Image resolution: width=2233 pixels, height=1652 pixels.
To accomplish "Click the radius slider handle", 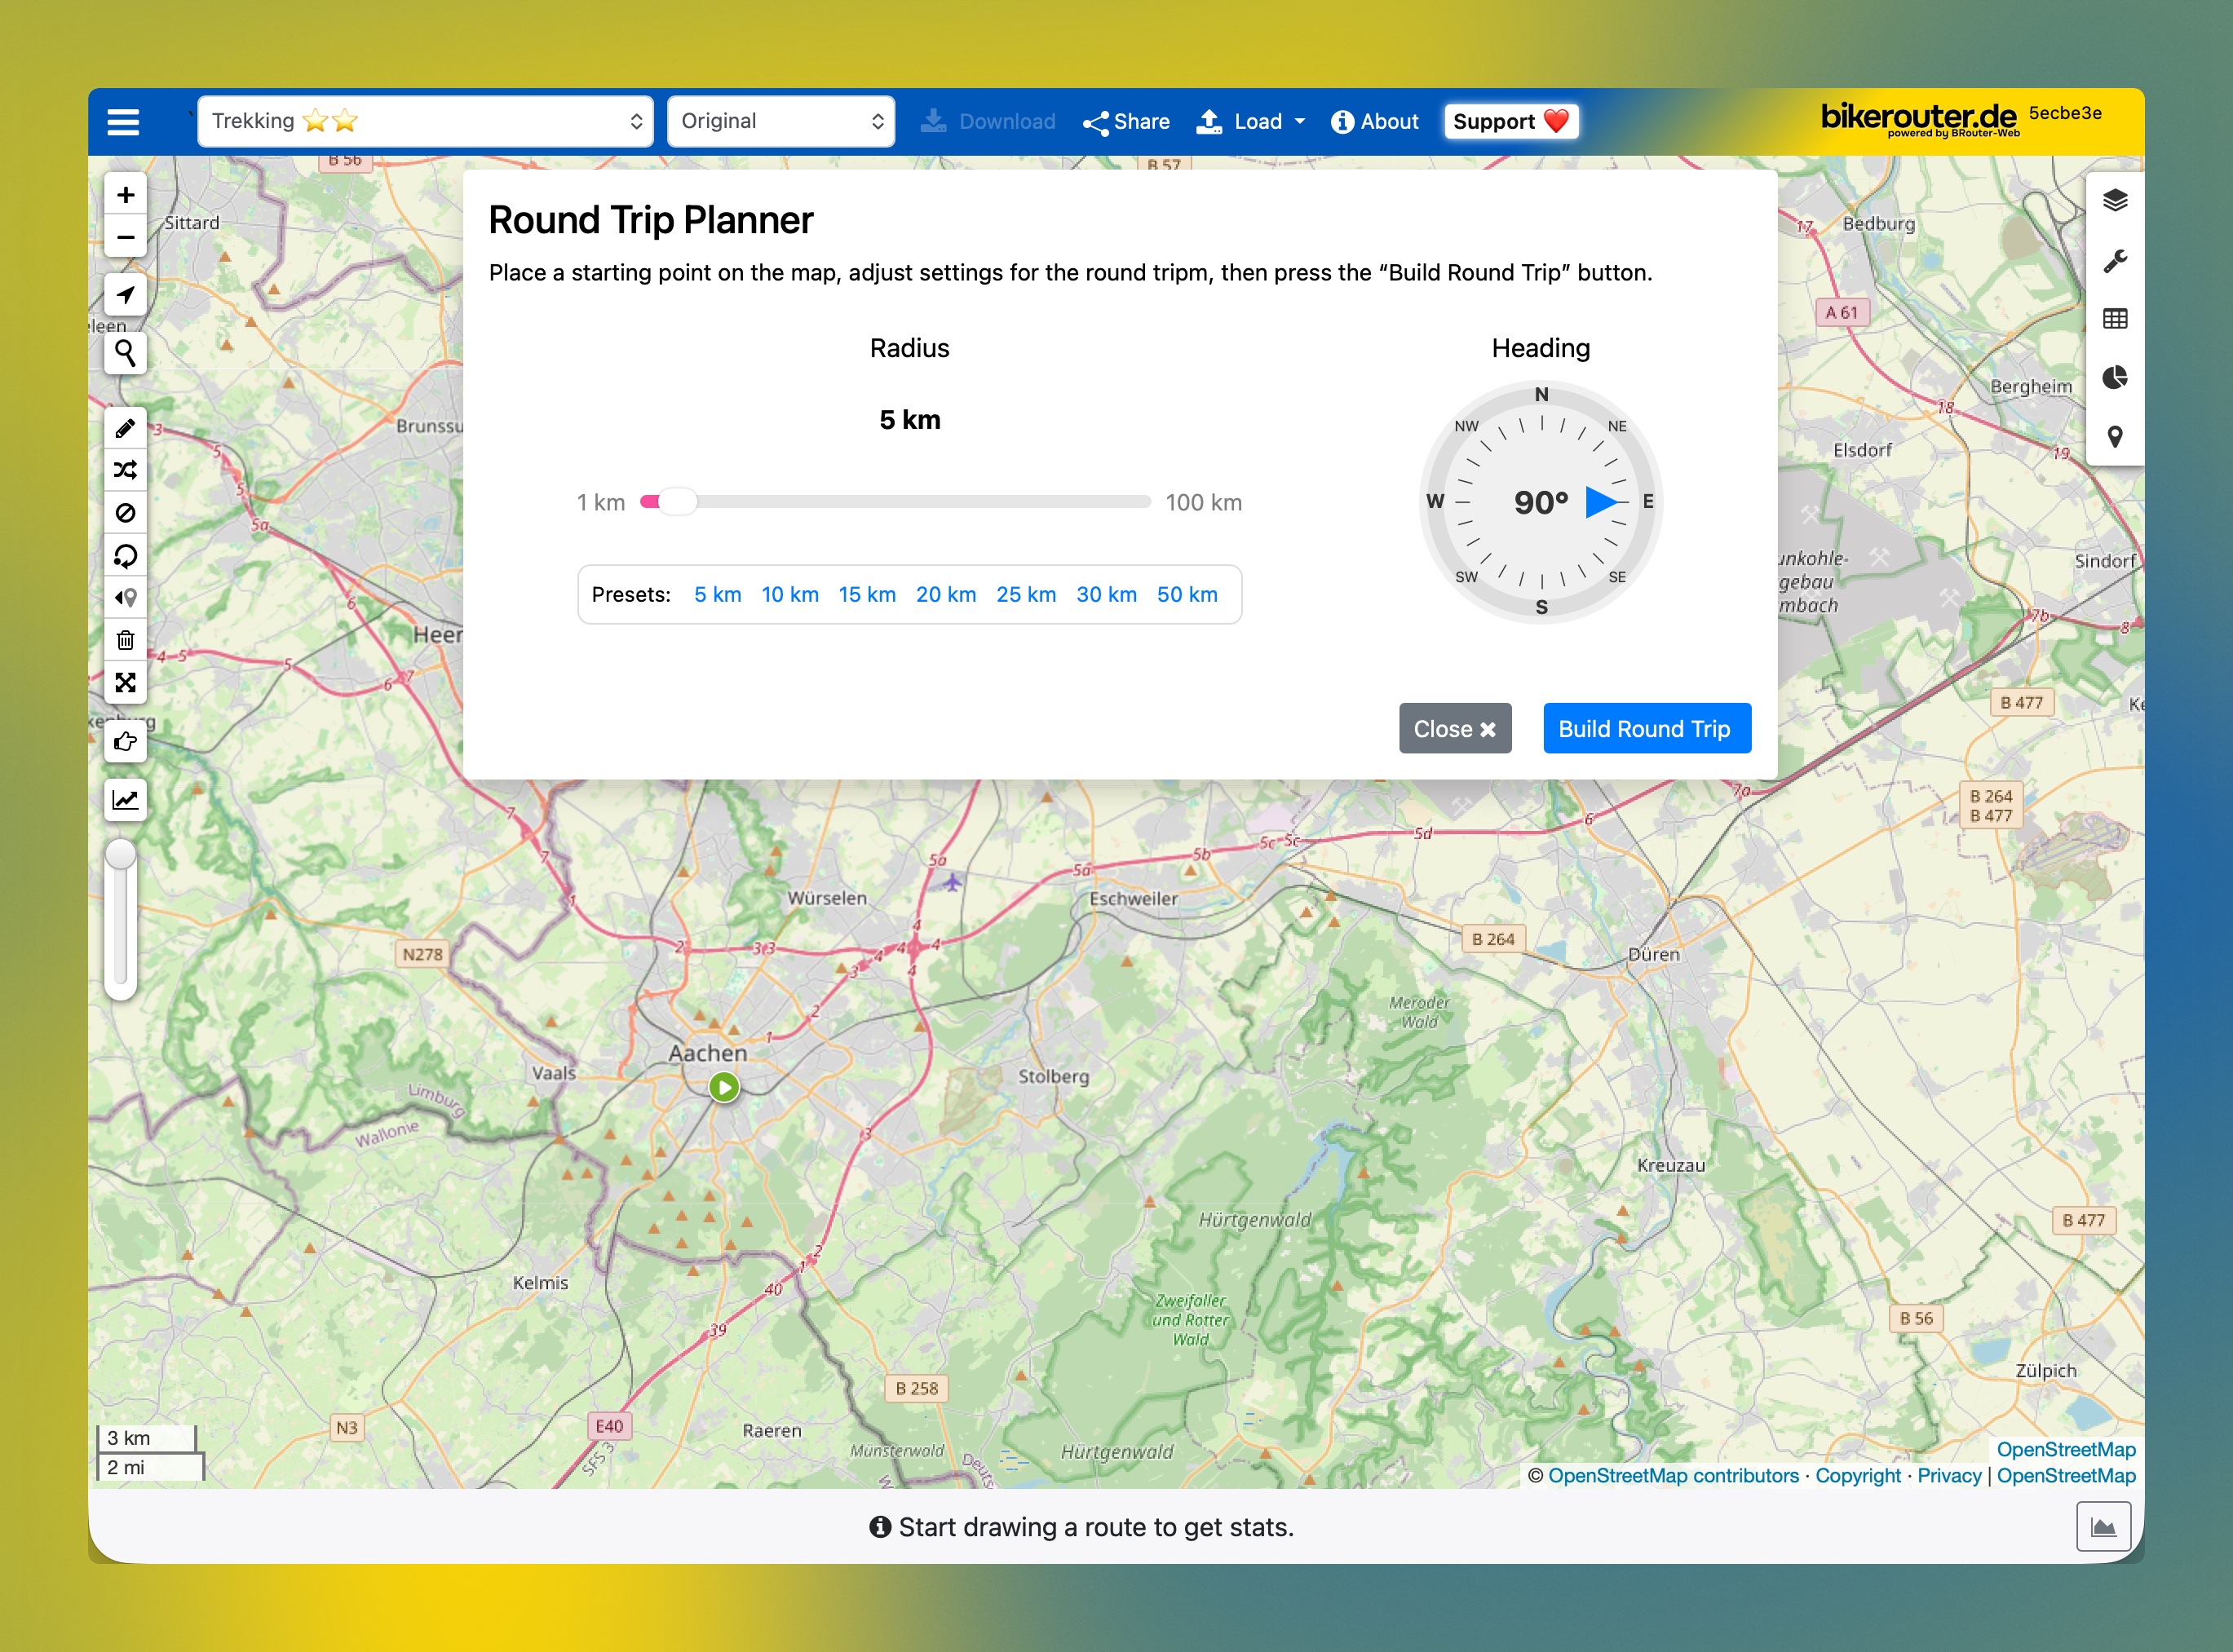I will click(x=677, y=502).
